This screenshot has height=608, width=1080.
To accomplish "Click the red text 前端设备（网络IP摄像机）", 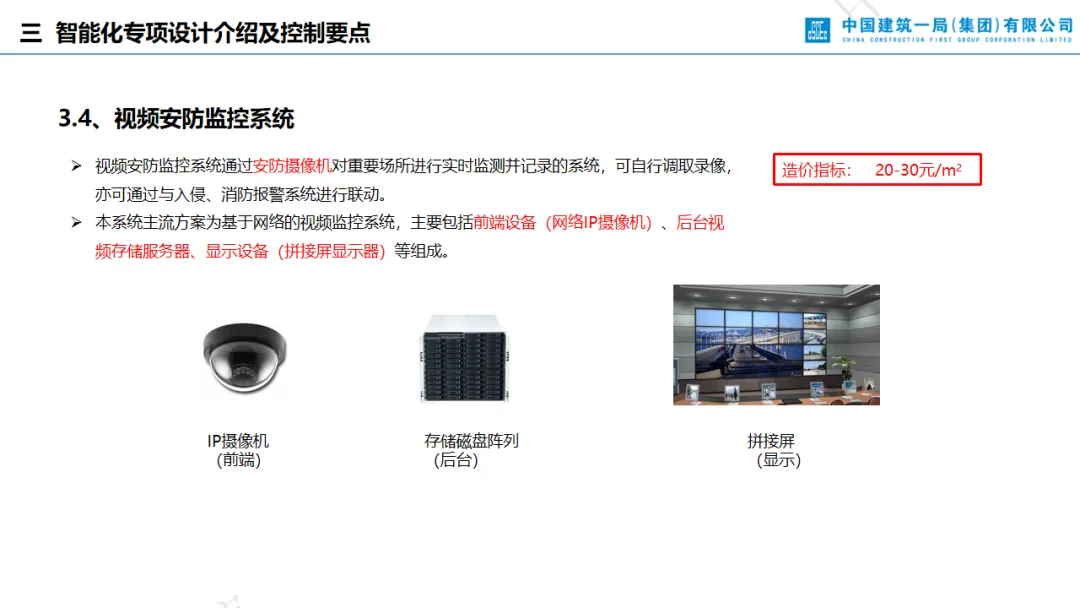I will pyautogui.click(x=563, y=222).
